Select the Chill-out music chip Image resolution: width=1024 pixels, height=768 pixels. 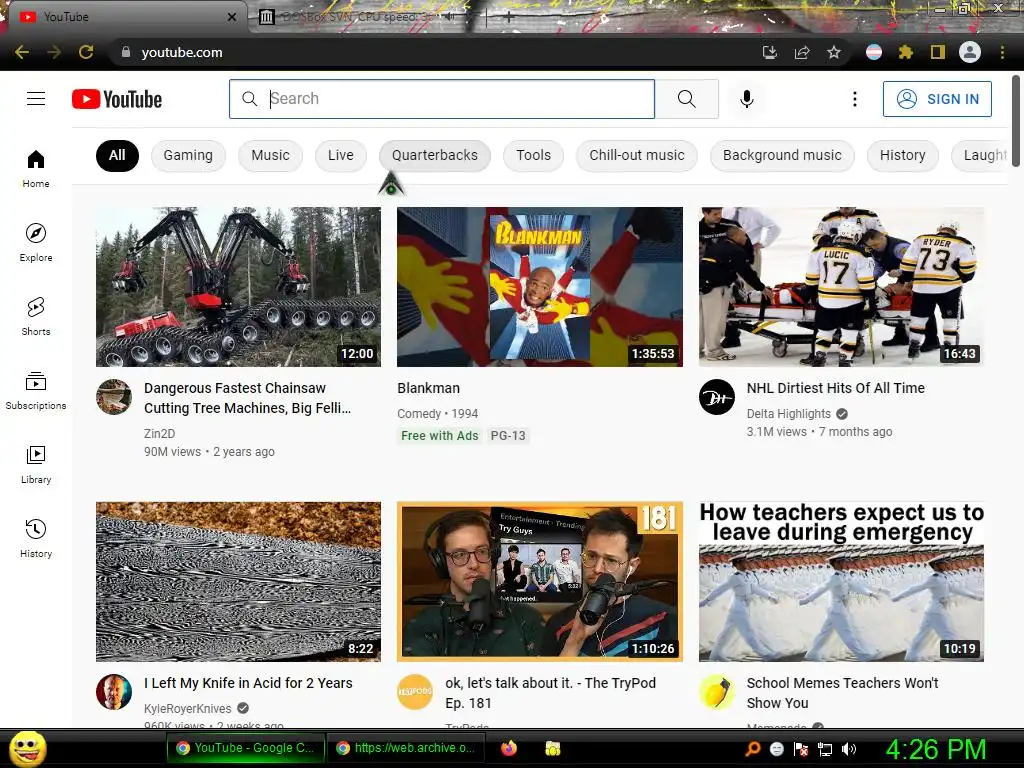pos(637,155)
